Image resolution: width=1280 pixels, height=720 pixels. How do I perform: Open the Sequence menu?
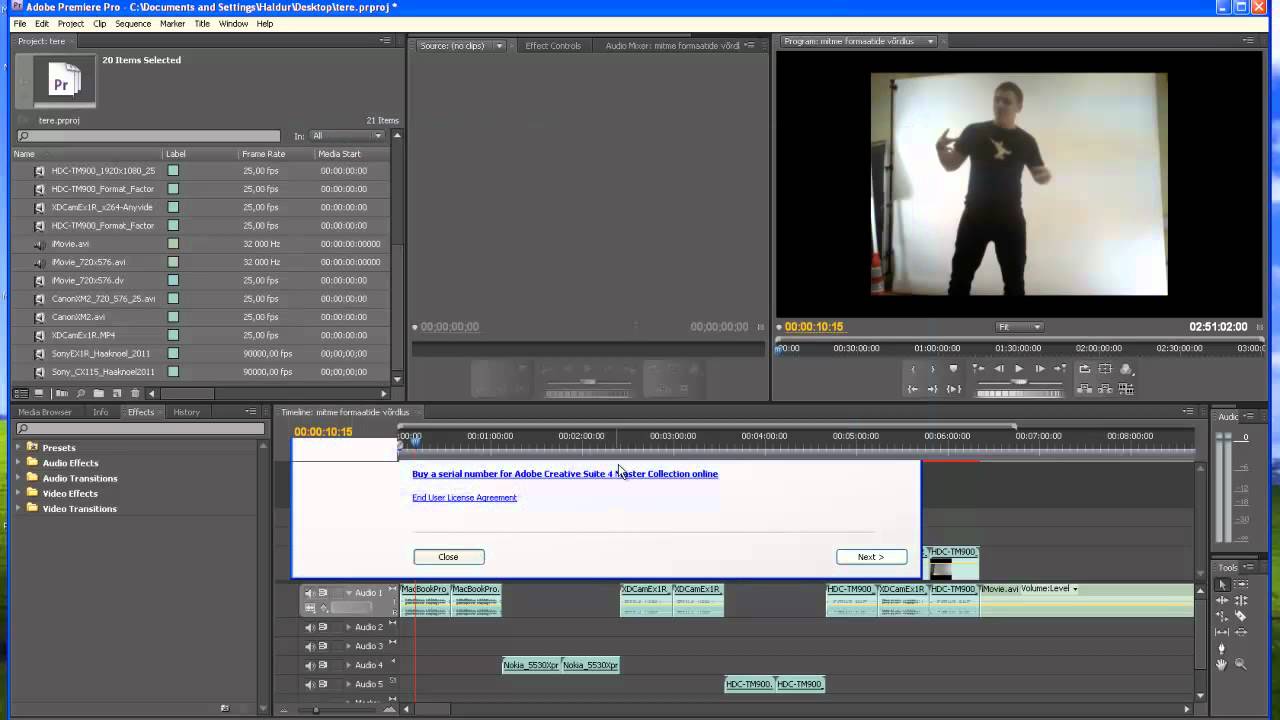click(x=133, y=23)
